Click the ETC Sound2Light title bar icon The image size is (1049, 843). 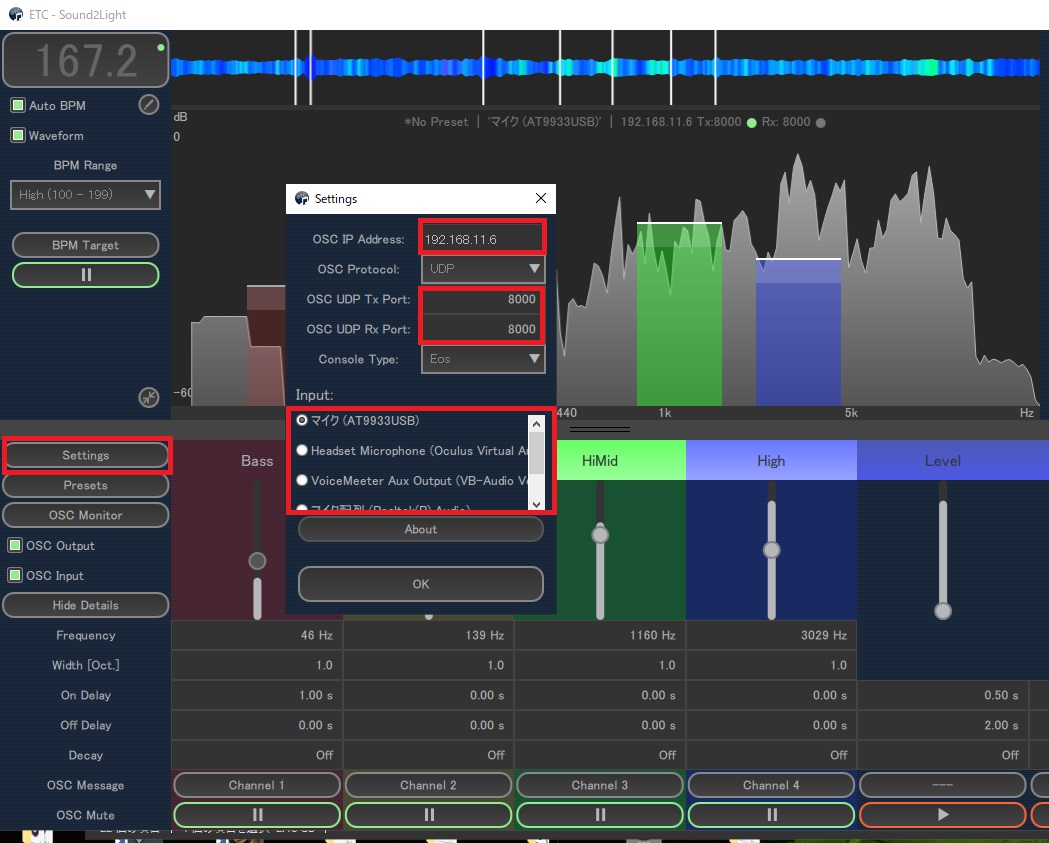click(16, 14)
